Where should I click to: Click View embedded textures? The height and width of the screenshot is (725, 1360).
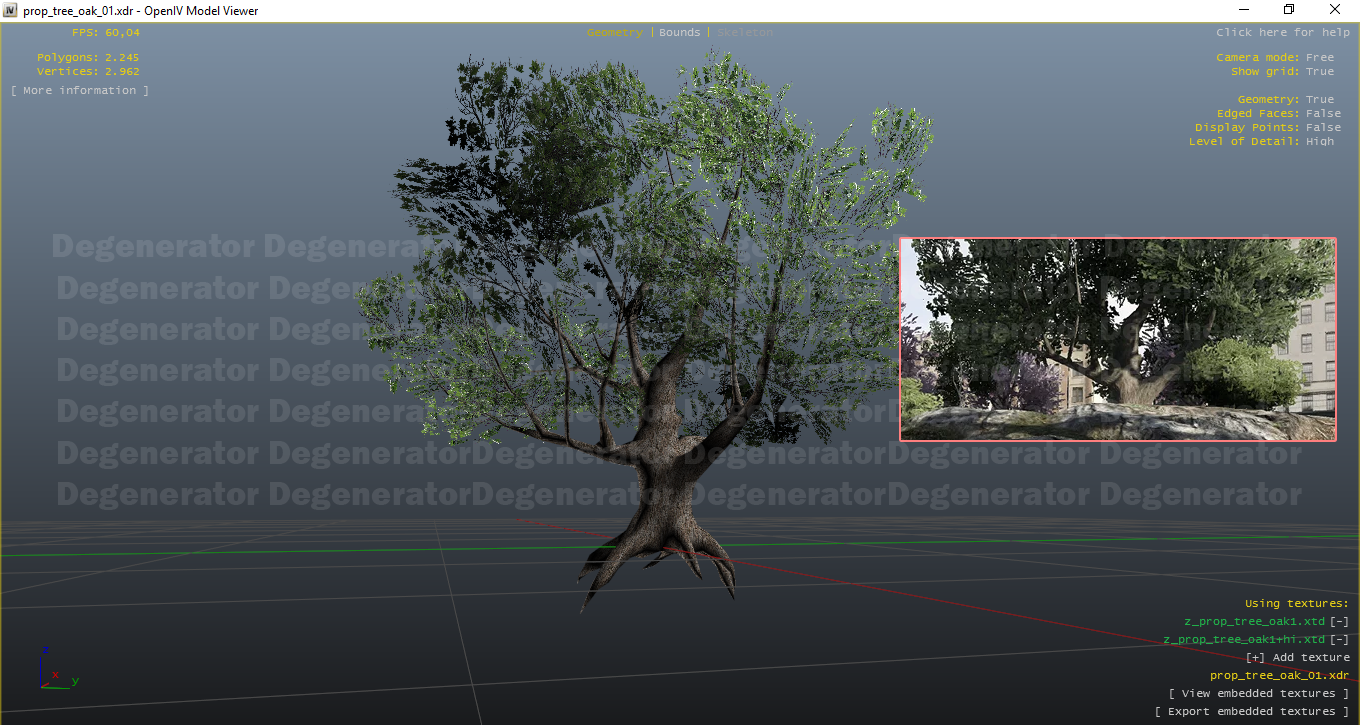tap(1259, 694)
